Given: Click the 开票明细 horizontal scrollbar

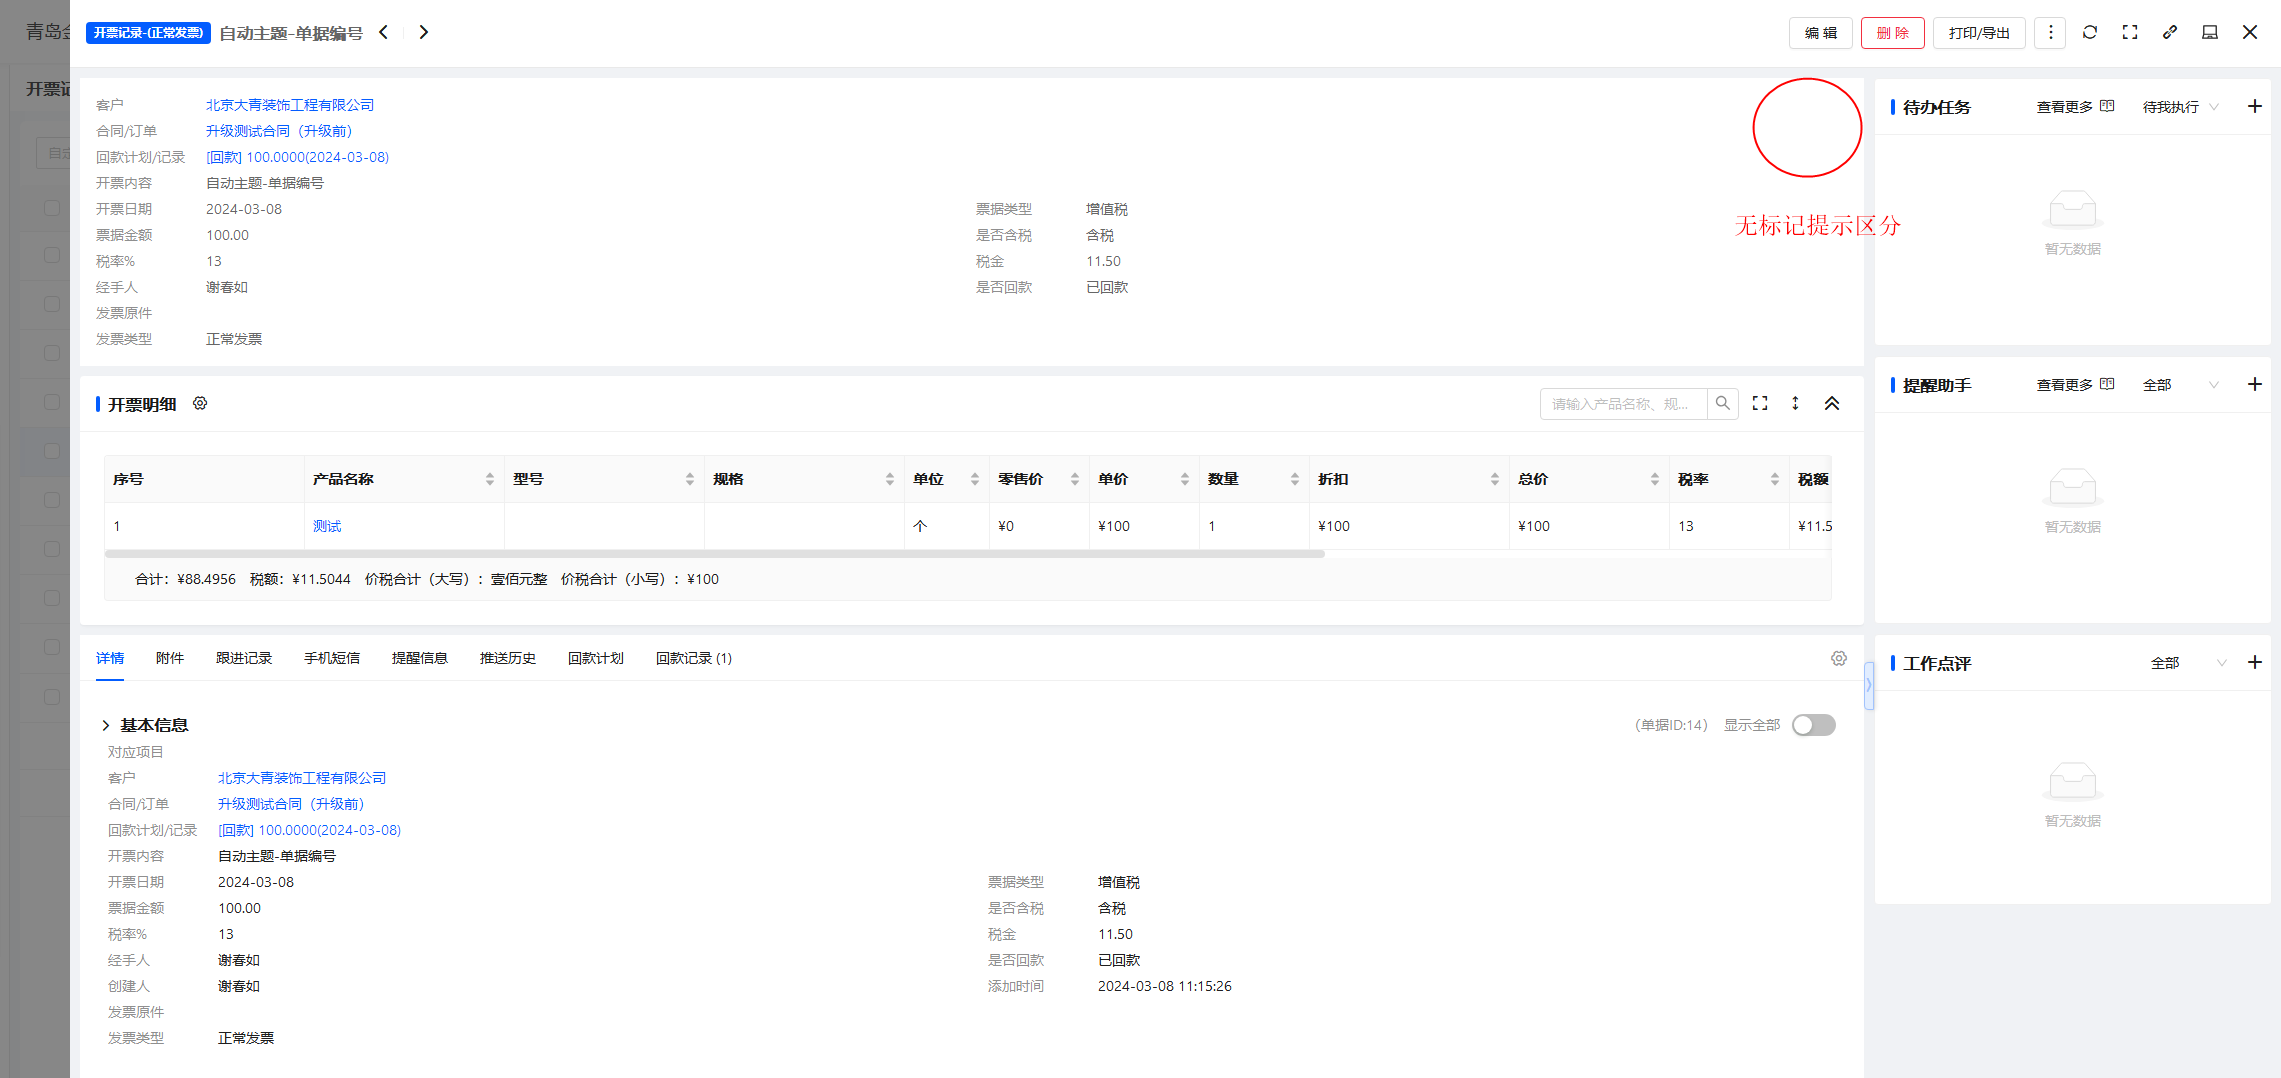Looking at the screenshot, I should pos(714,553).
